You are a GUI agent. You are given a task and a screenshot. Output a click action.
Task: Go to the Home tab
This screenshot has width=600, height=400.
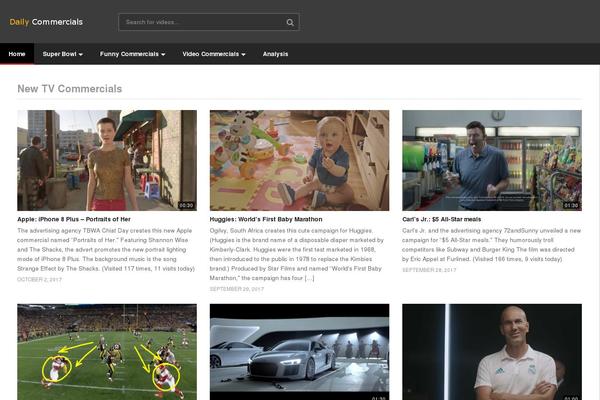17,54
